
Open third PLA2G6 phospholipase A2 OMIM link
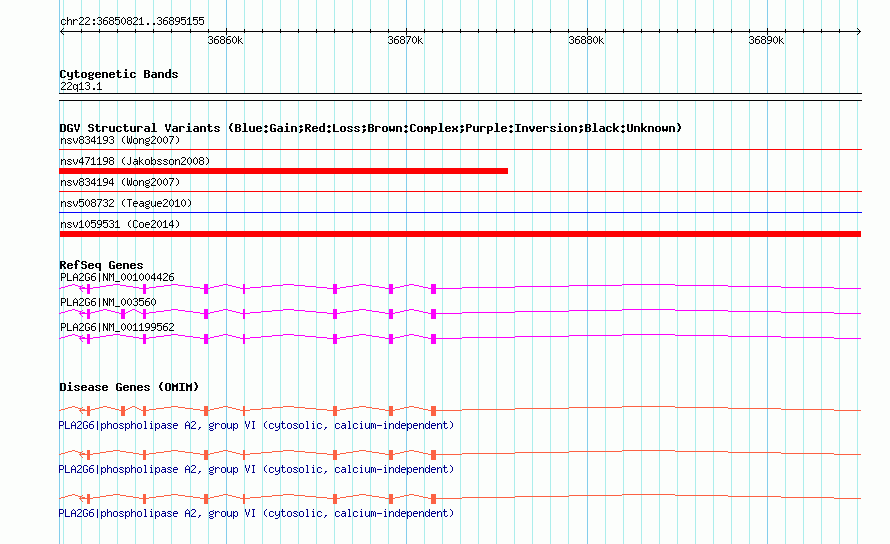256,513
